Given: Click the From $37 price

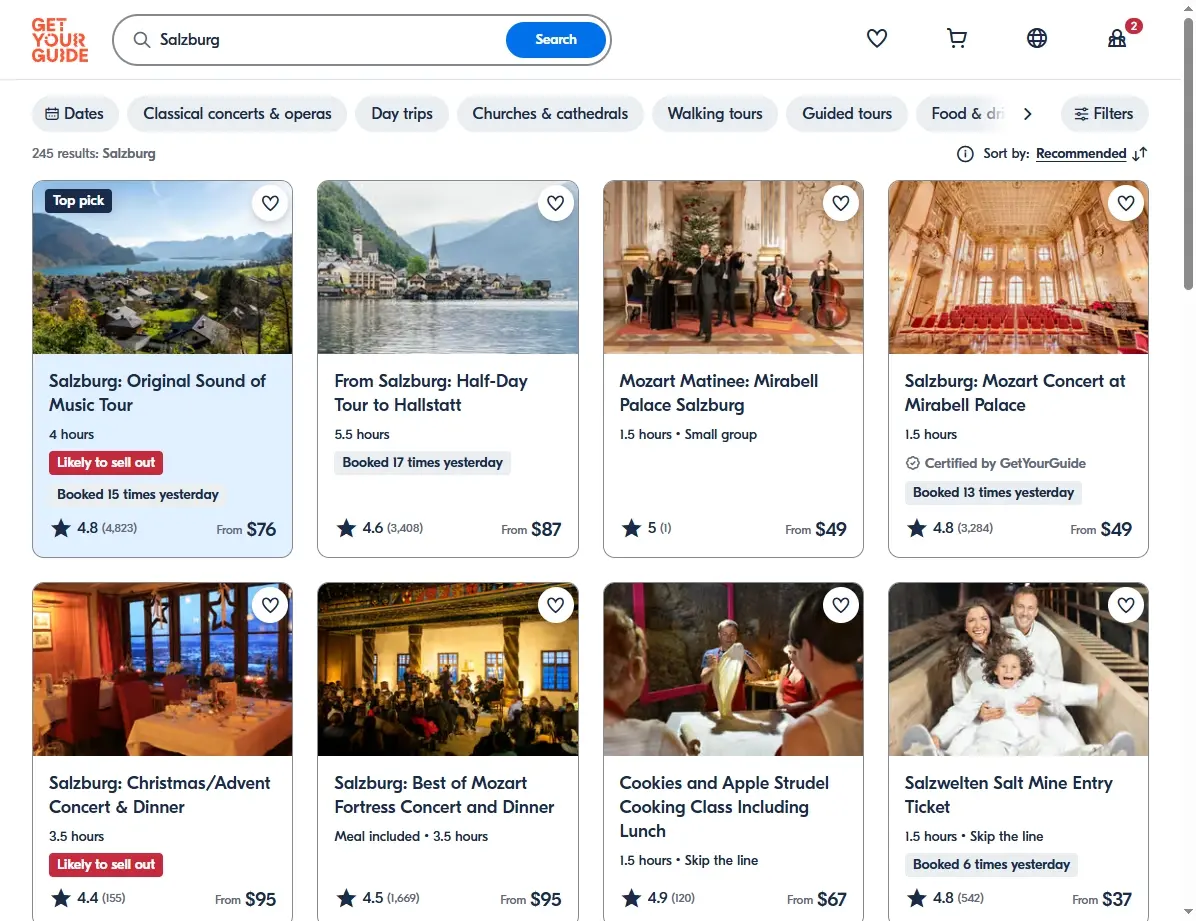Looking at the screenshot, I should (x=1101, y=899).
